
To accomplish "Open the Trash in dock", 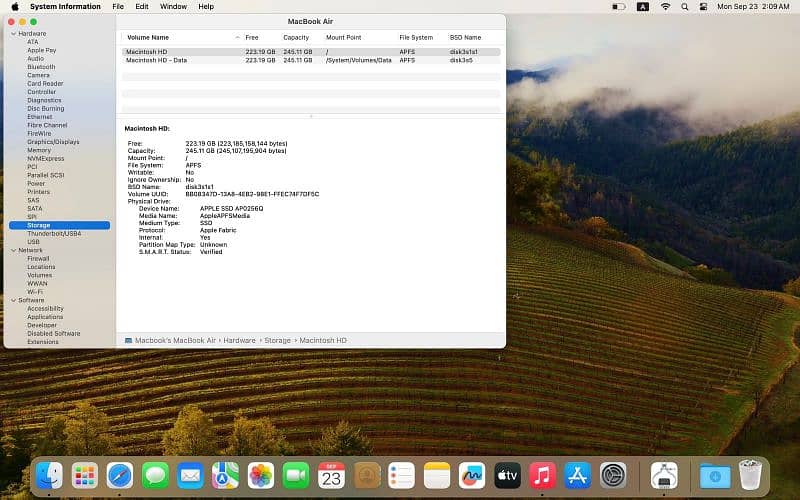I will pyautogui.click(x=752, y=476).
